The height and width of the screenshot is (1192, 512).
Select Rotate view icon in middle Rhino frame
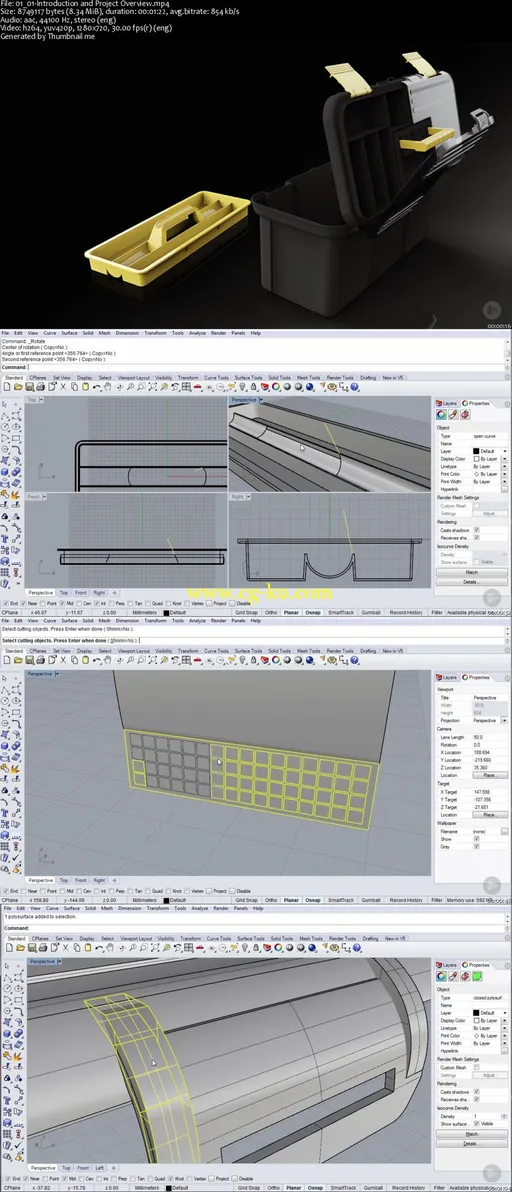coord(121,661)
